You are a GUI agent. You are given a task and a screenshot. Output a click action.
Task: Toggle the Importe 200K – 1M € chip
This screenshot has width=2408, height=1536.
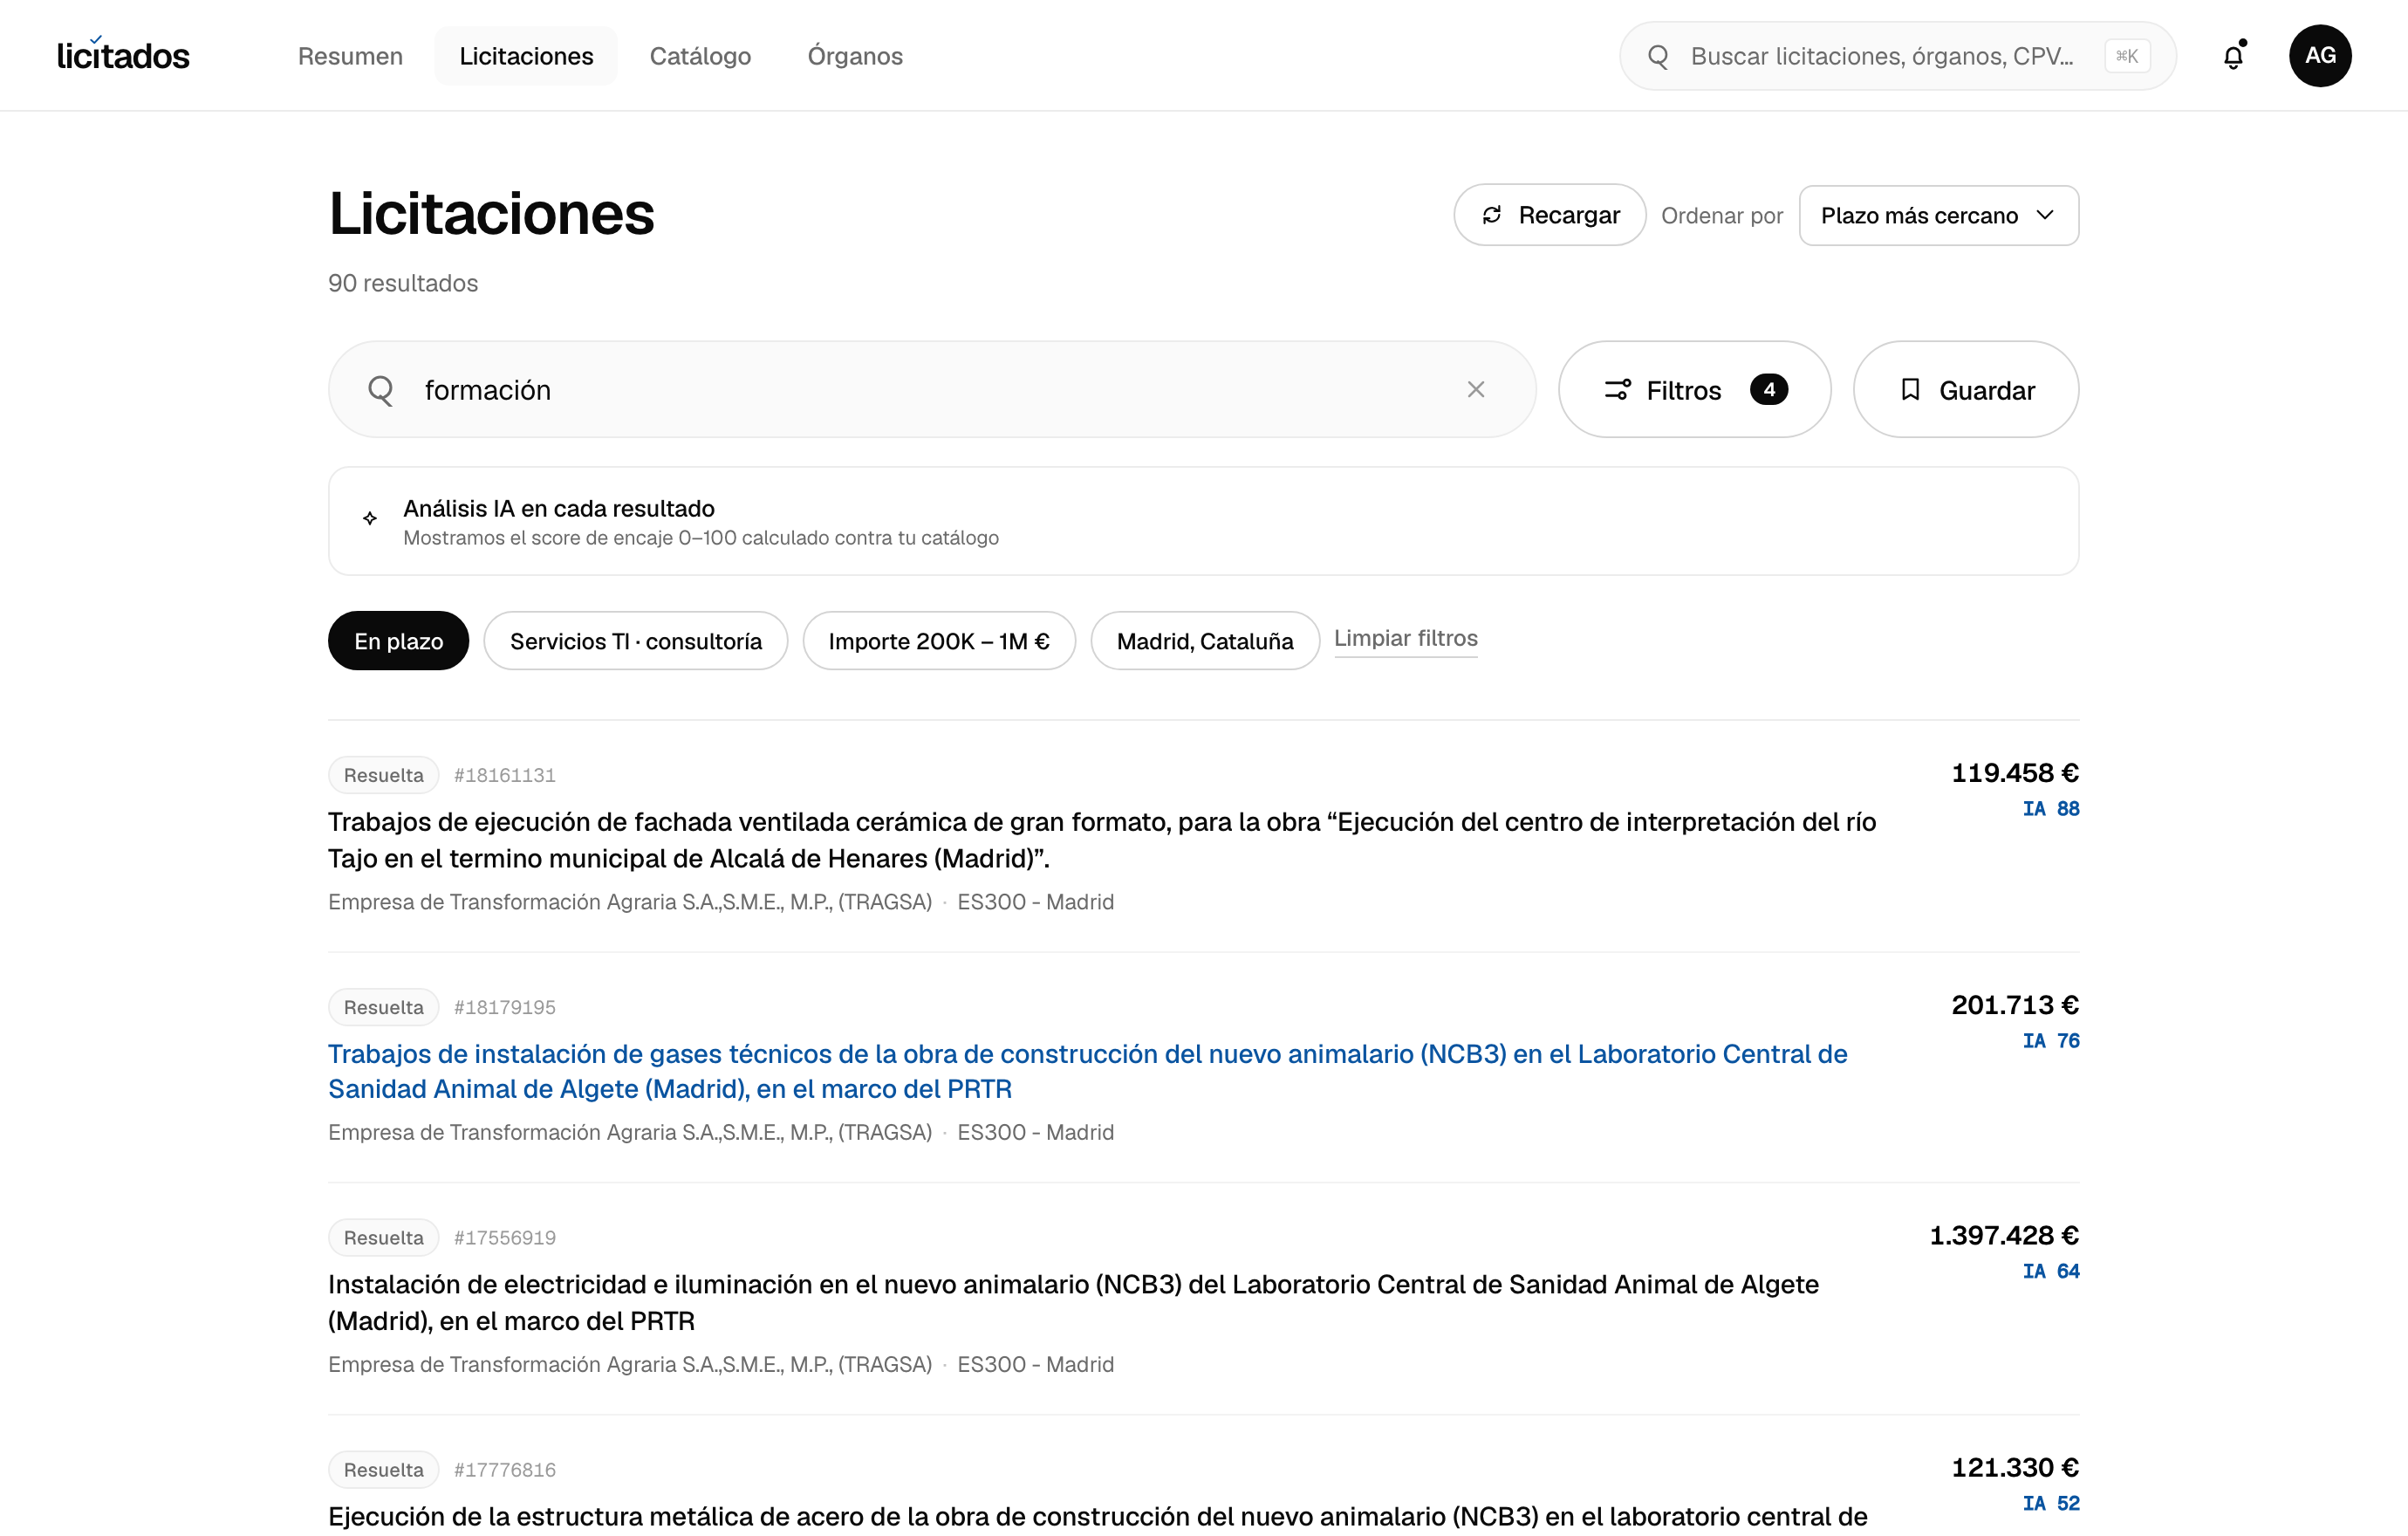coord(939,641)
